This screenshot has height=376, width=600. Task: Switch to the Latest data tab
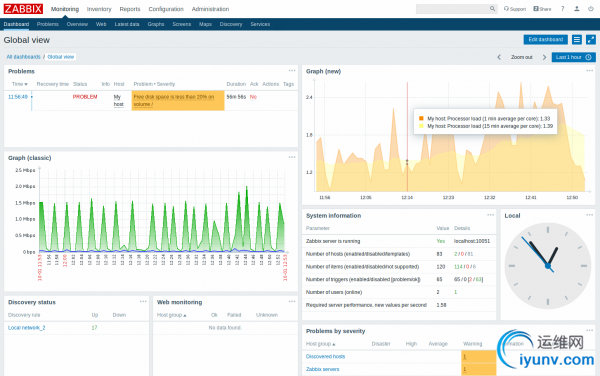pos(127,24)
